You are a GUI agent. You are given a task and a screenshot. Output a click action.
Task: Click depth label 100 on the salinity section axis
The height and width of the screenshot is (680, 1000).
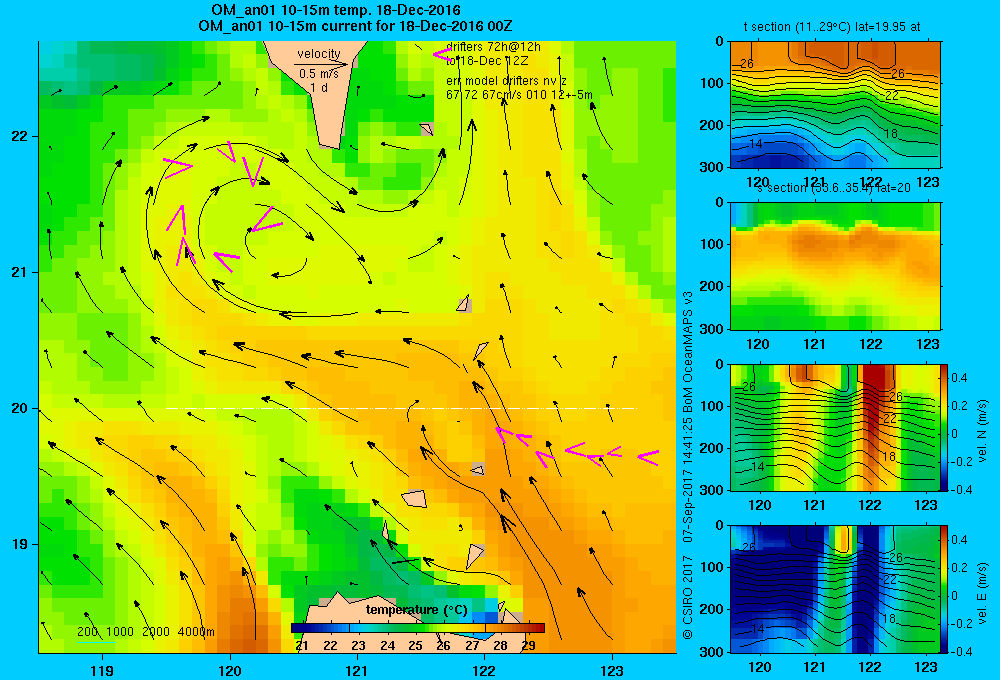[x=712, y=244]
